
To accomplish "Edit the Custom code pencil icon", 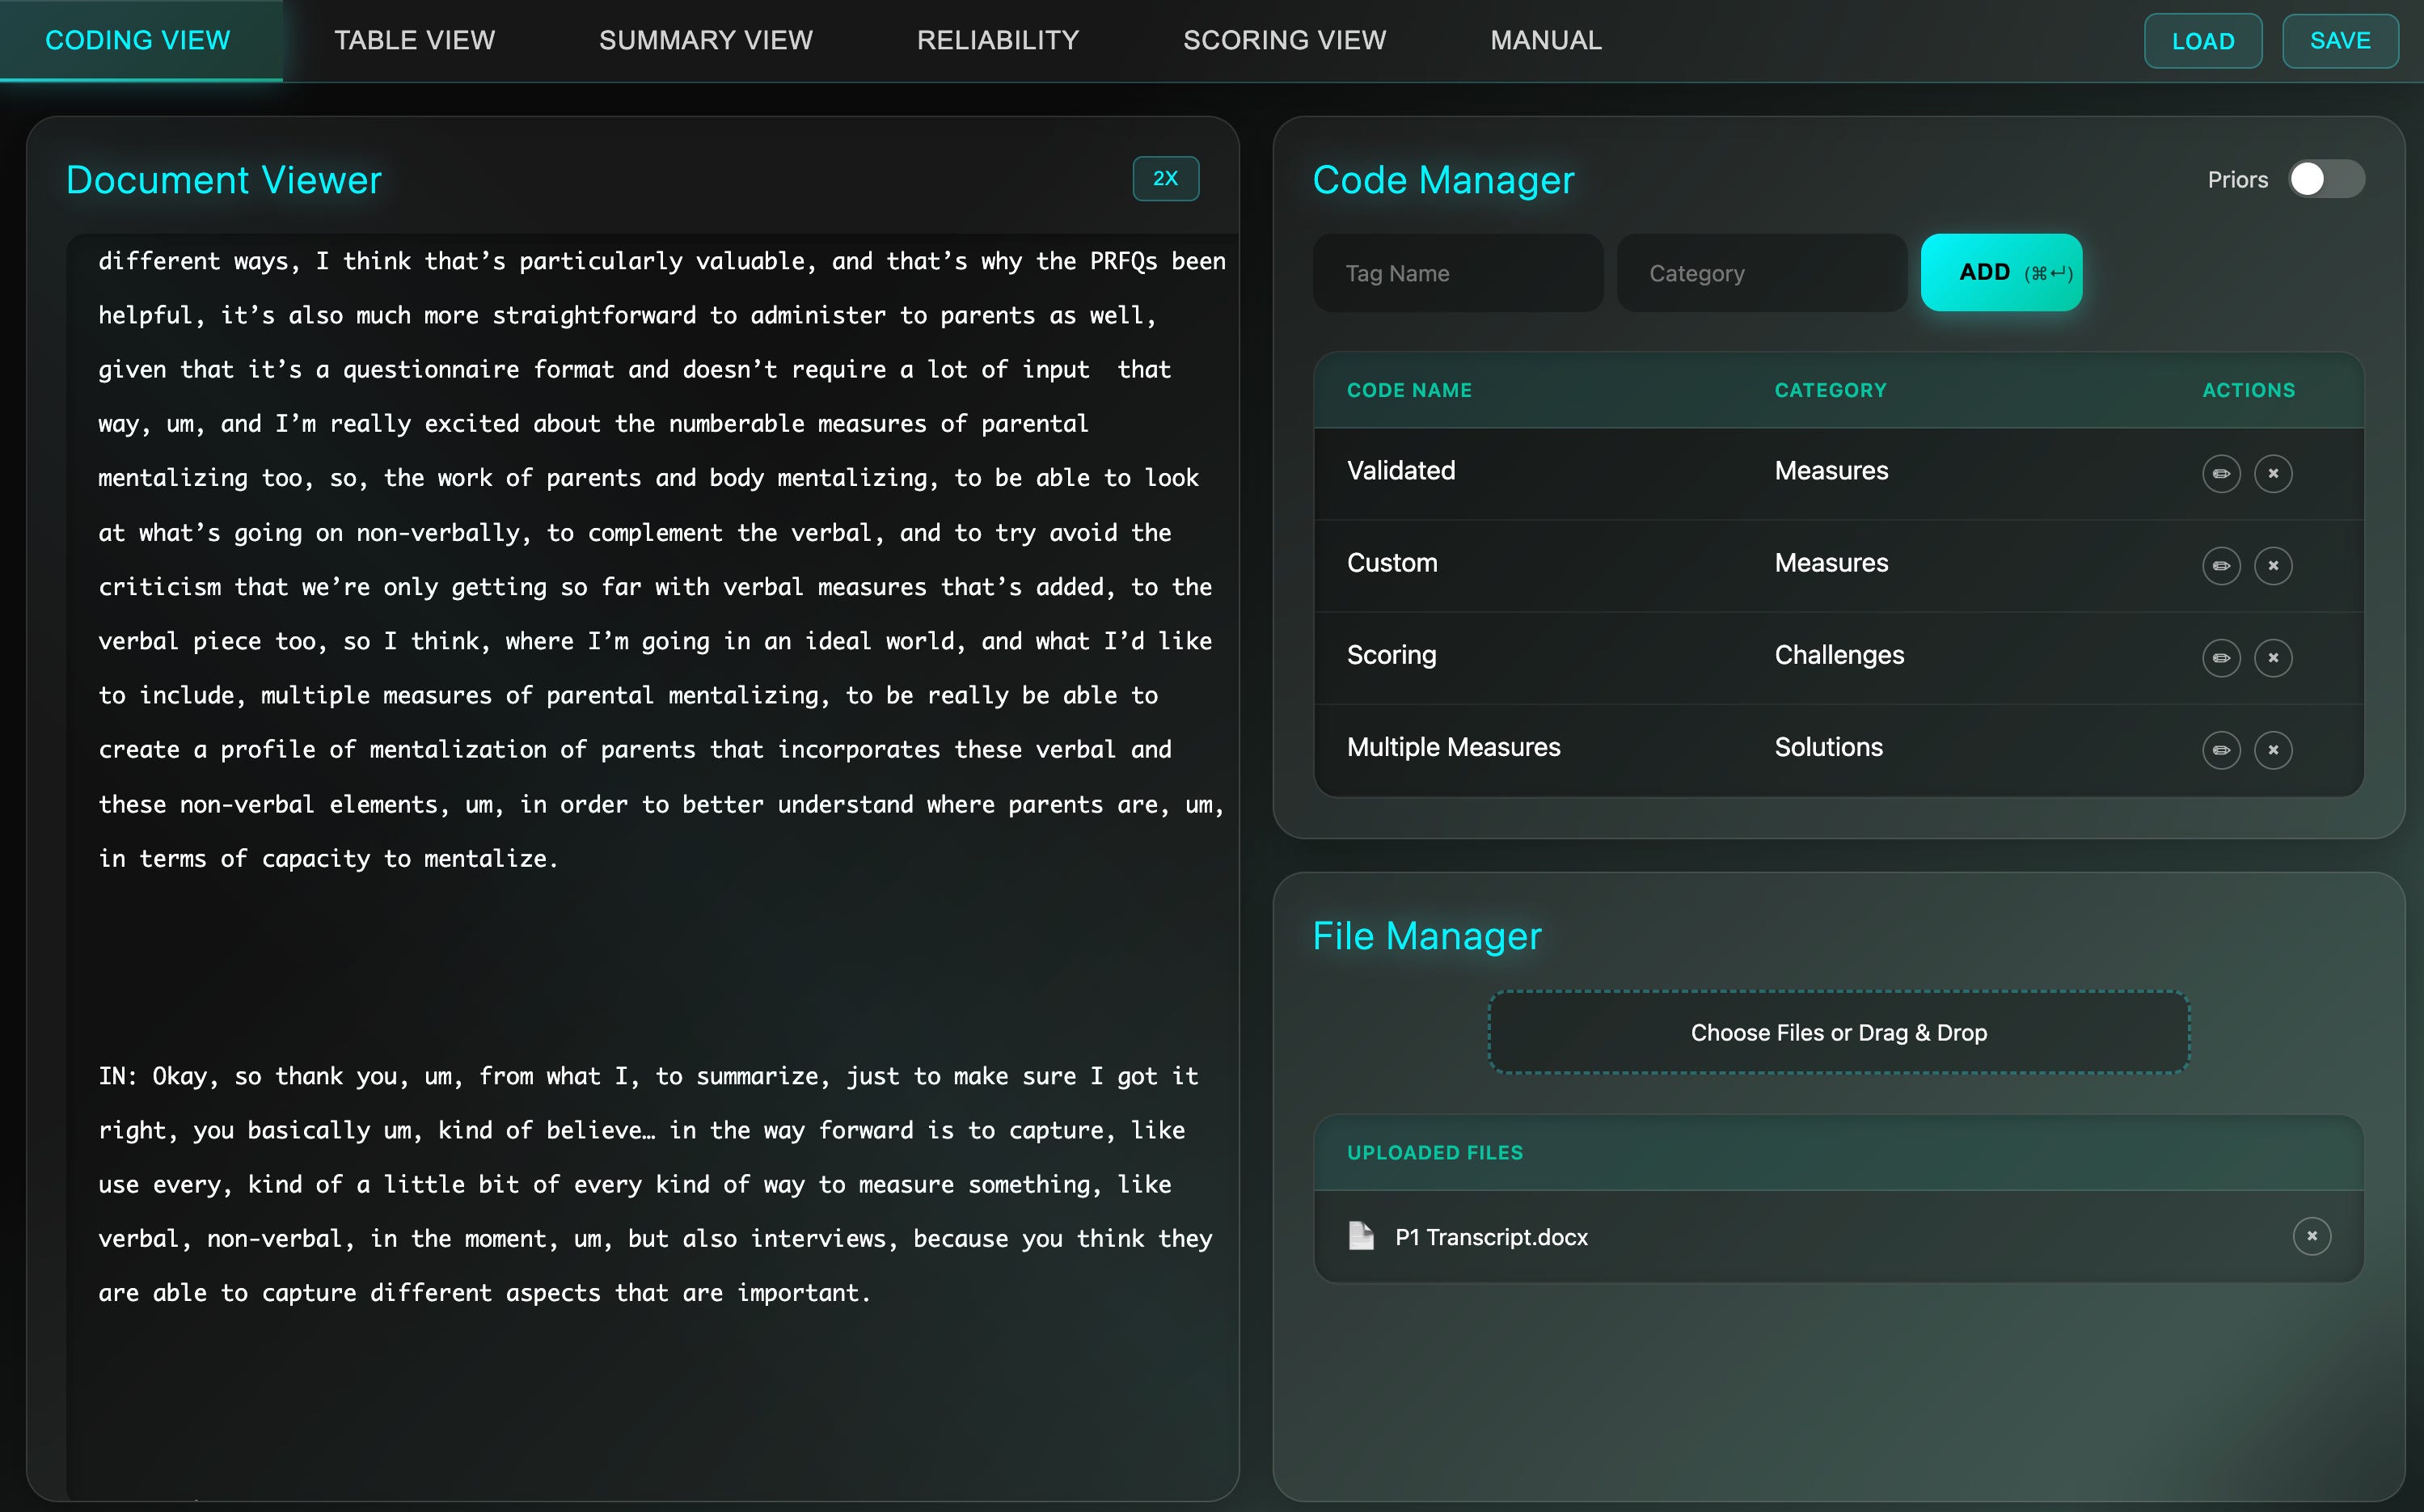I will tap(2220, 566).
